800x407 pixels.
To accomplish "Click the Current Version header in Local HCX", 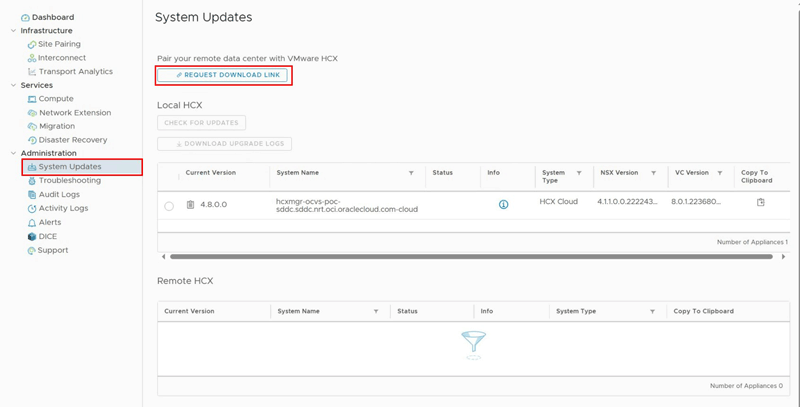I will [211, 173].
